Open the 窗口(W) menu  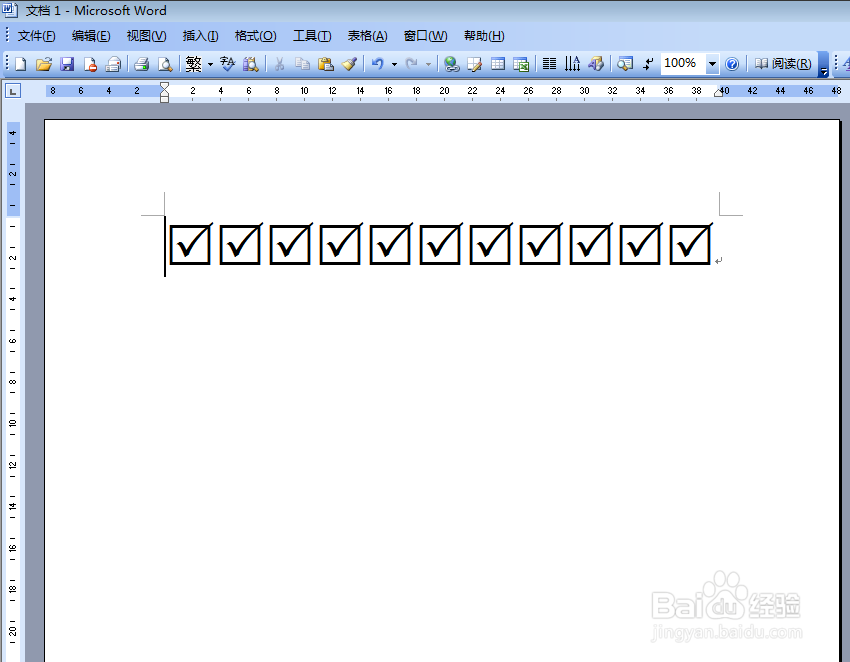(426, 36)
